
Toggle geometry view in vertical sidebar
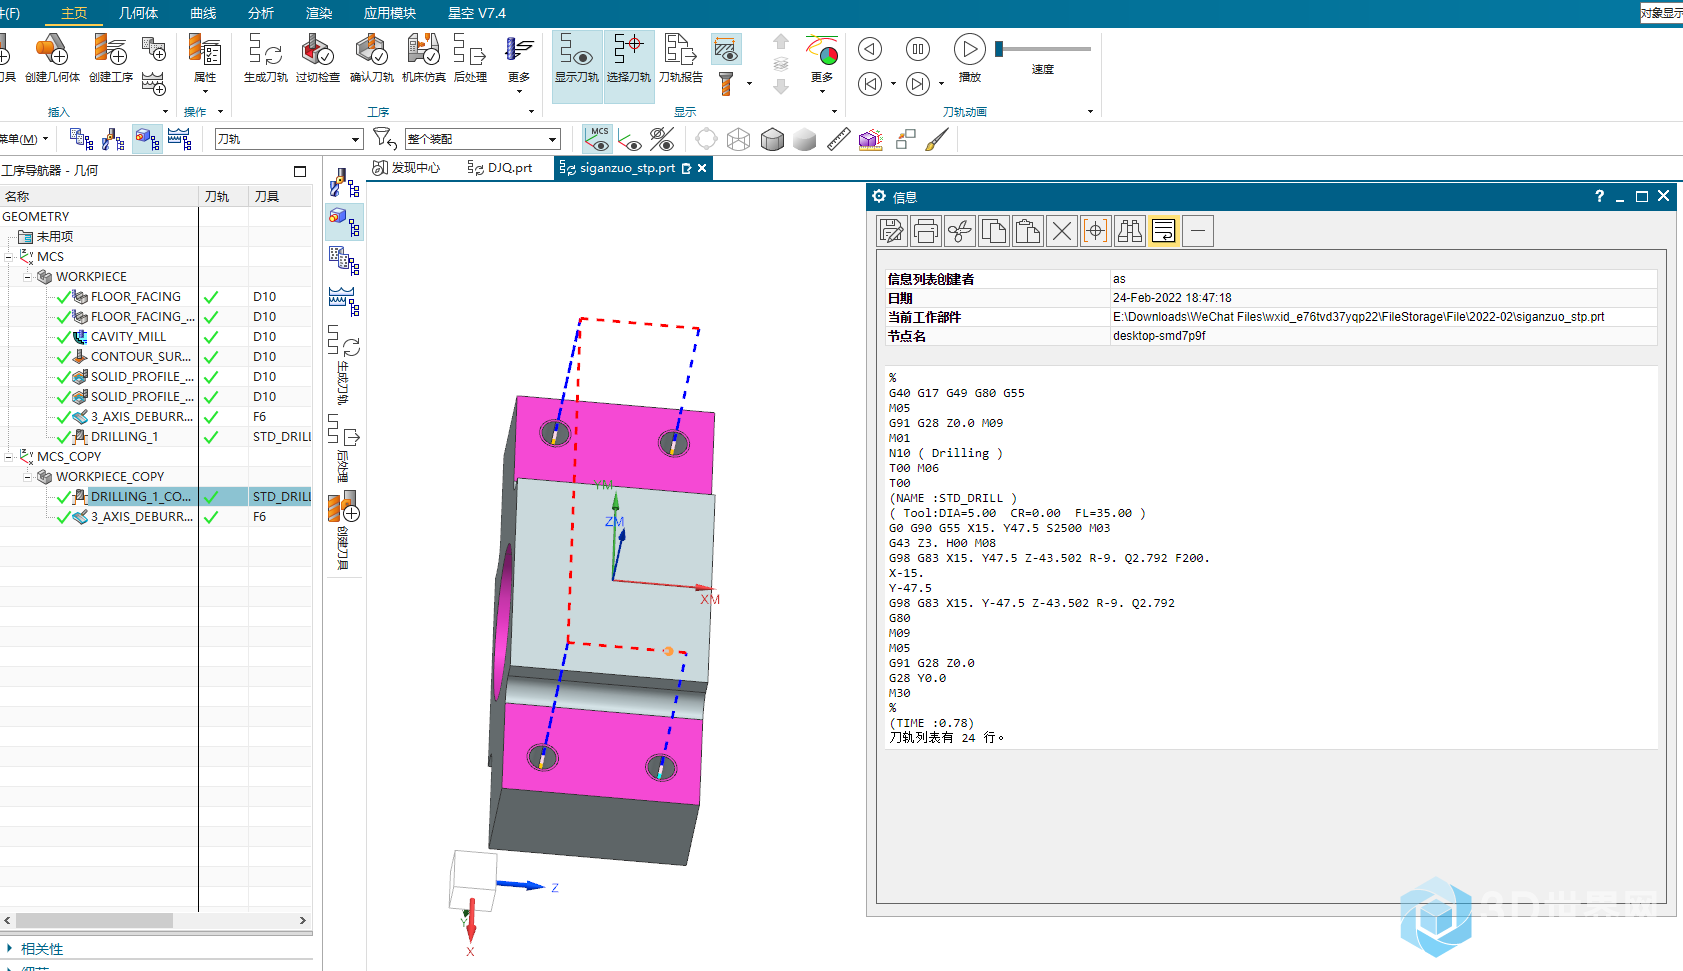click(344, 222)
